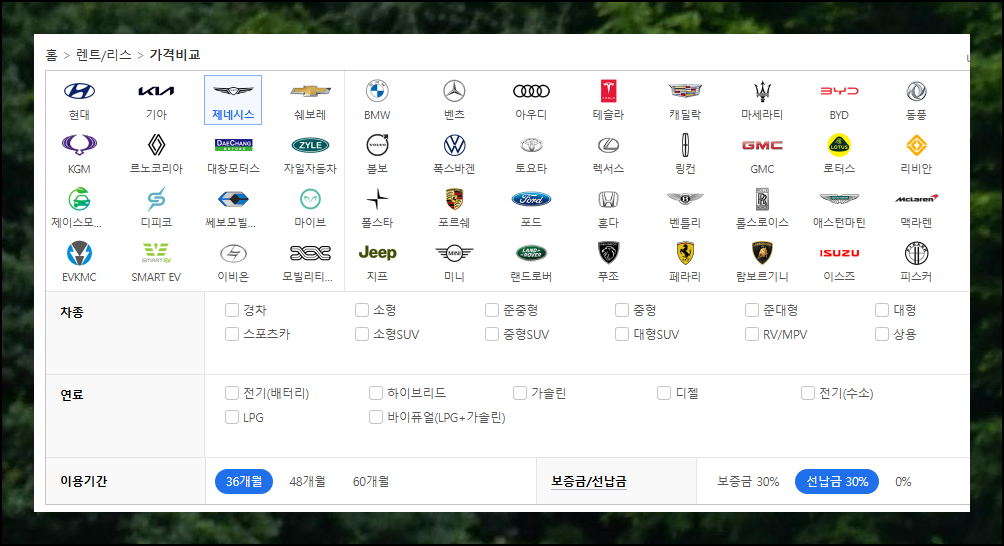Select the BYD brand logo
Viewport: 1004px width, 546px height.
tap(839, 91)
